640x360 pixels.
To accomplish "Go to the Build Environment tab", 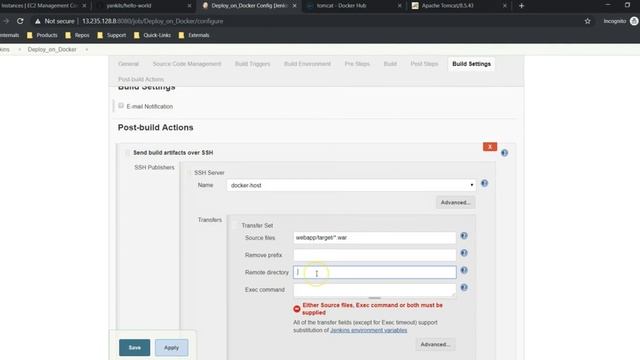I will pos(307,64).
